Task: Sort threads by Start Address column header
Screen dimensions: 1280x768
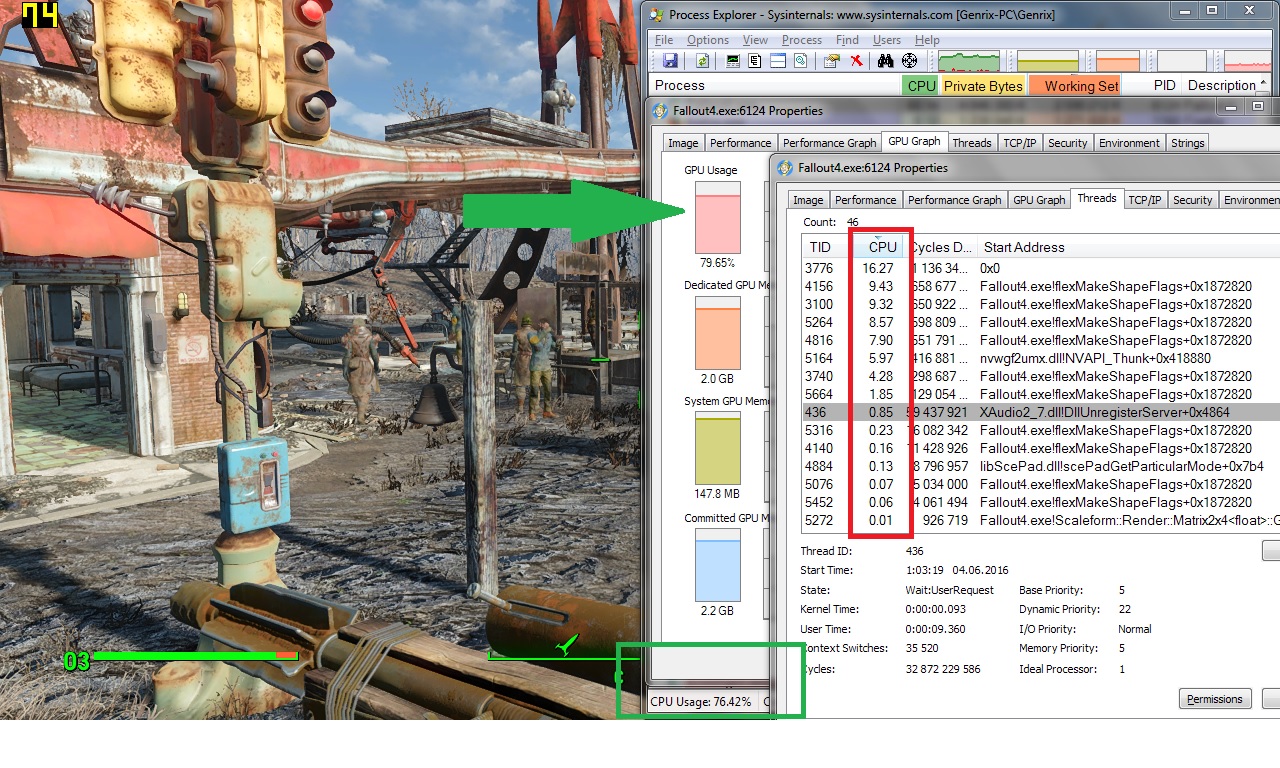Action: point(1127,247)
